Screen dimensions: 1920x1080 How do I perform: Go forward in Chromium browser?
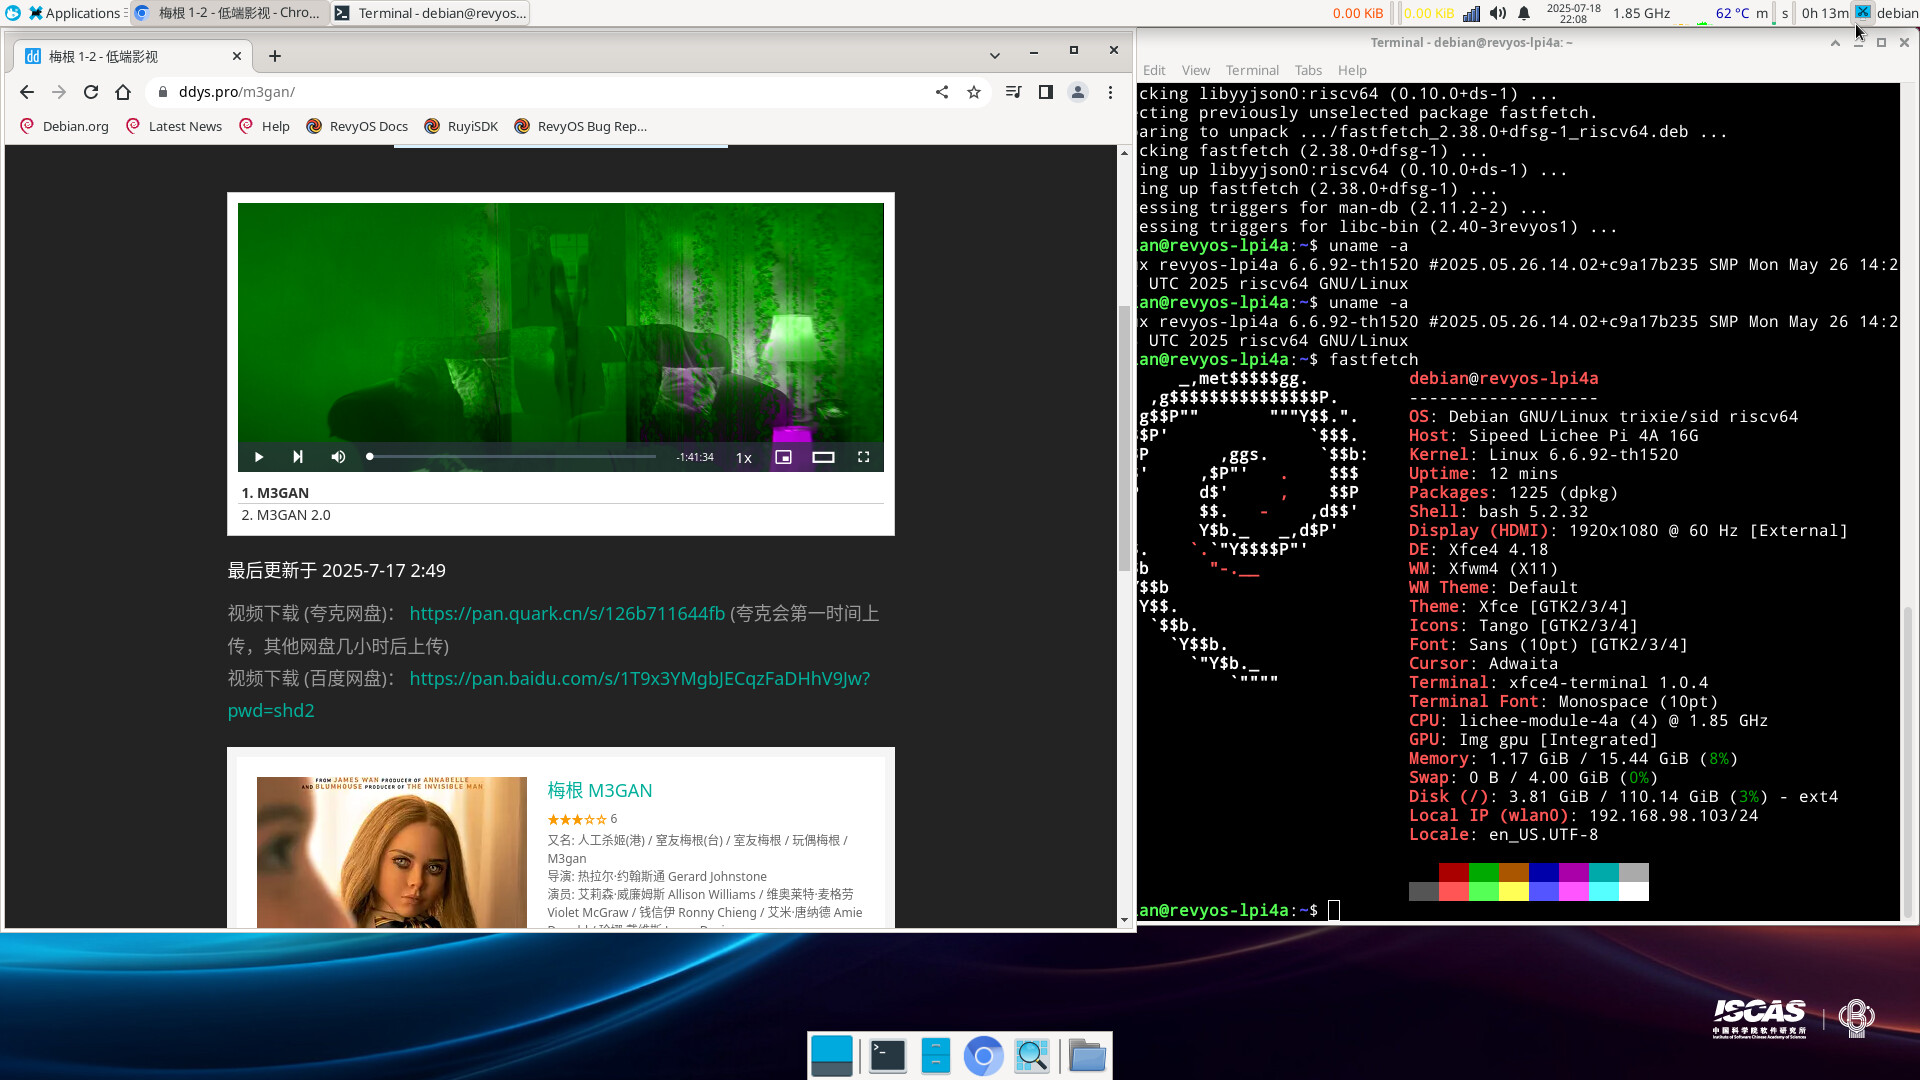point(59,92)
